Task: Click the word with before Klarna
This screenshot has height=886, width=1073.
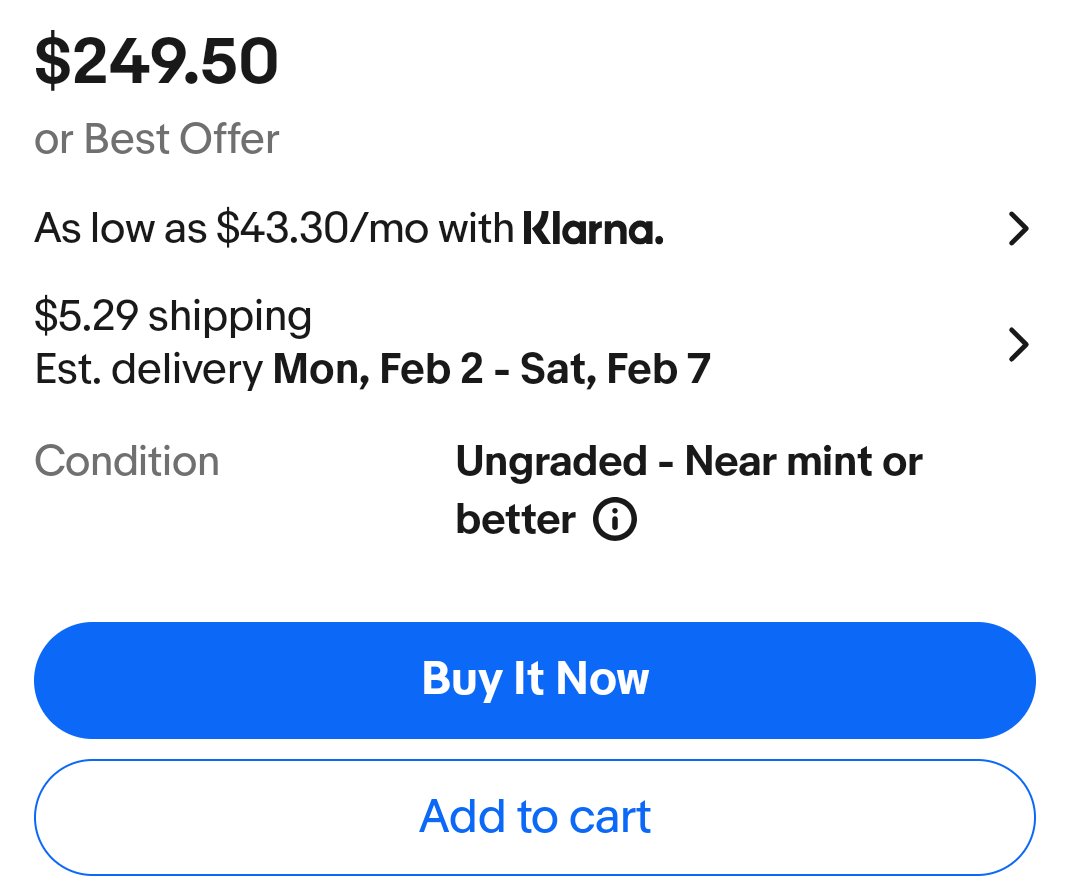Action: tap(475, 230)
